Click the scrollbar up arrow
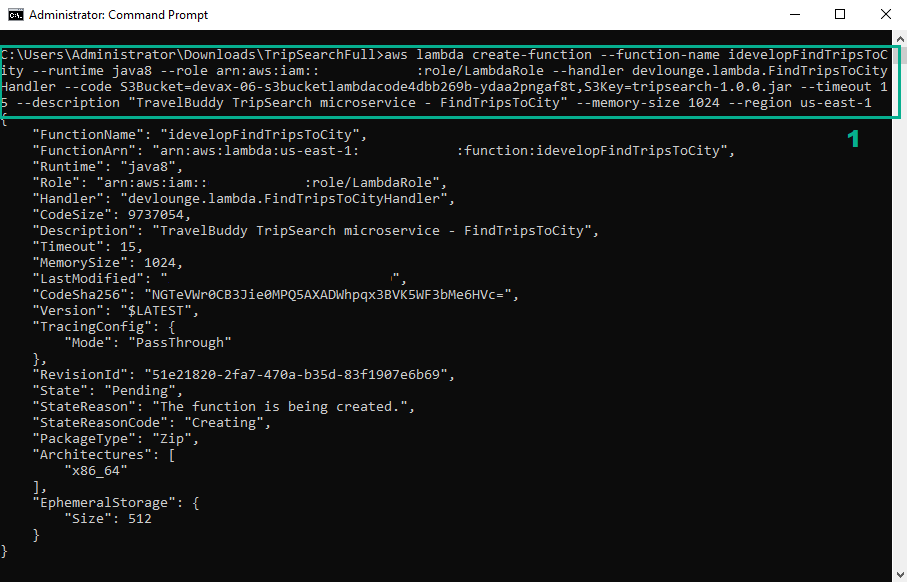The height and width of the screenshot is (582, 907). pyautogui.click(x=898, y=39)
